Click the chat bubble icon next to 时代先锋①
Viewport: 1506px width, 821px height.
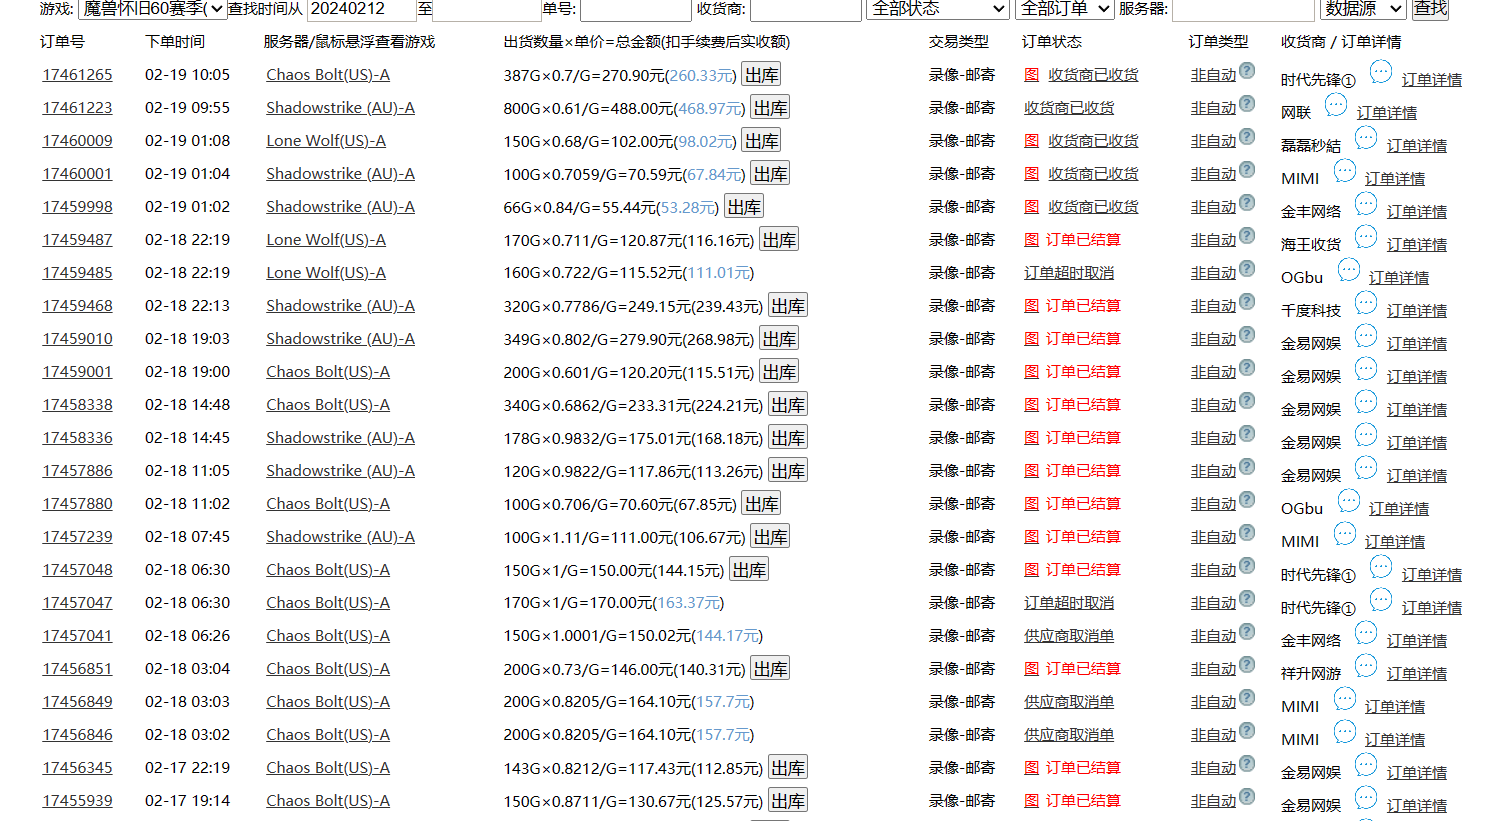(1380, 71)
